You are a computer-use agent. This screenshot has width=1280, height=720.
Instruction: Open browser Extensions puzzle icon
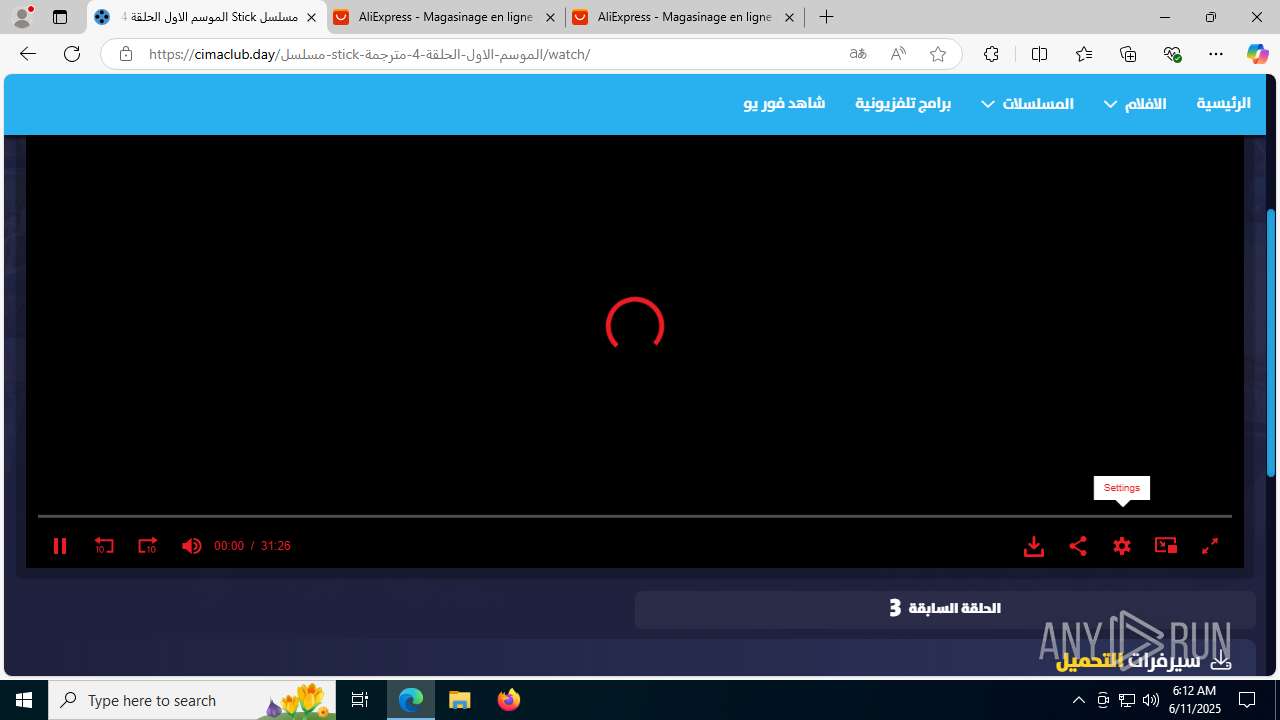pos(991,54)
